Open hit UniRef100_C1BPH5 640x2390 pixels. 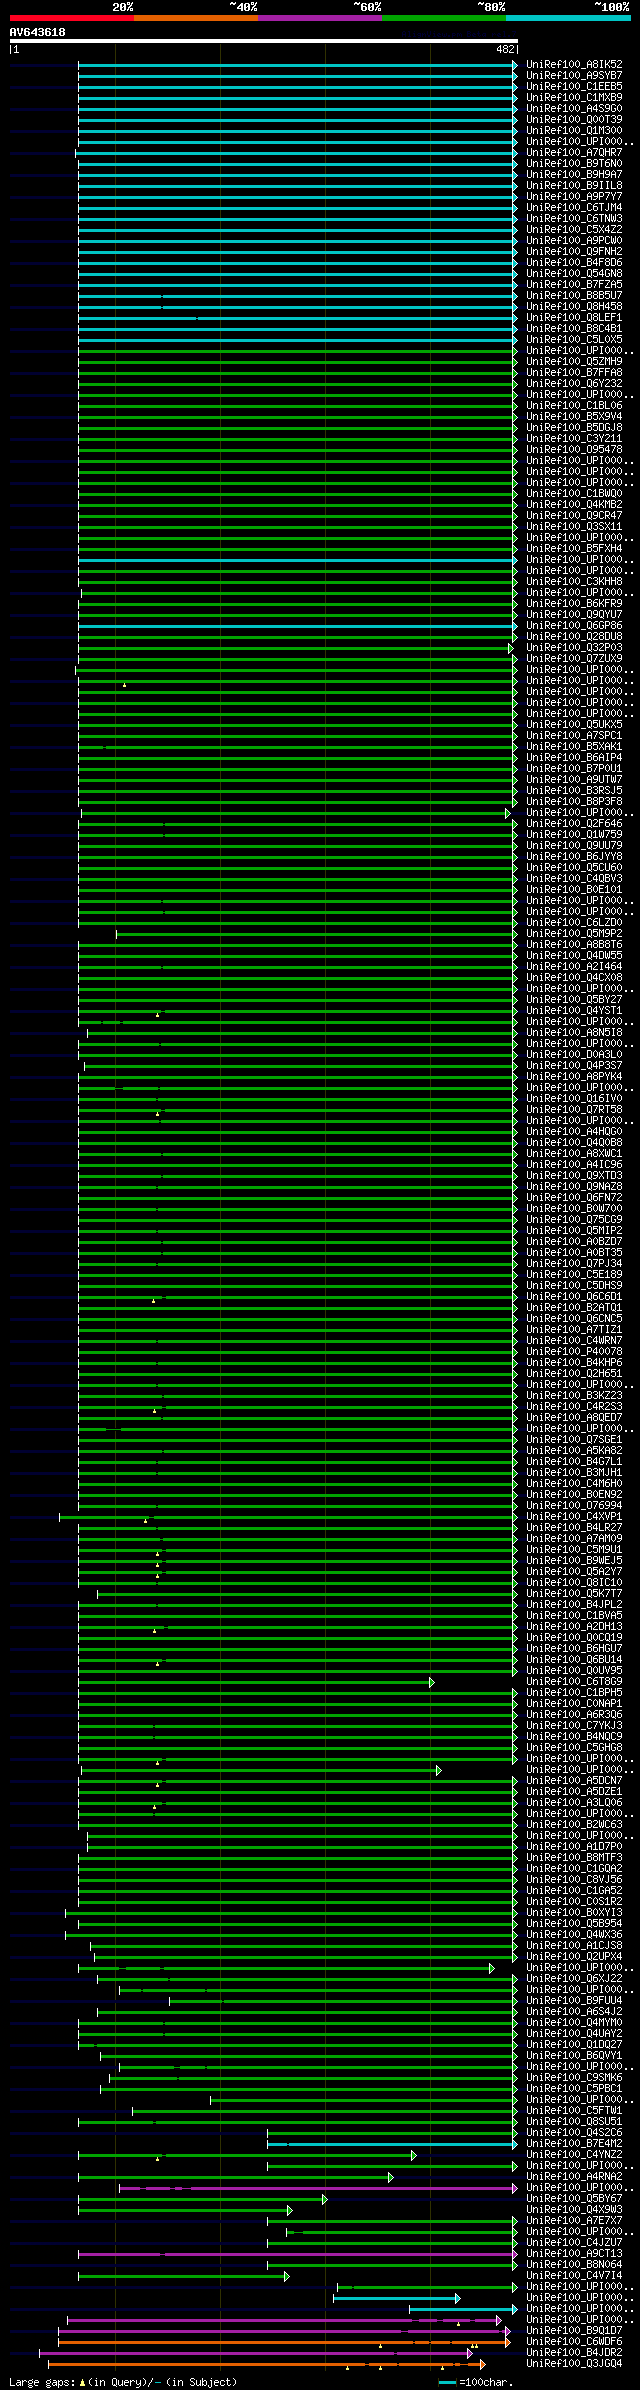[574, 1693]
